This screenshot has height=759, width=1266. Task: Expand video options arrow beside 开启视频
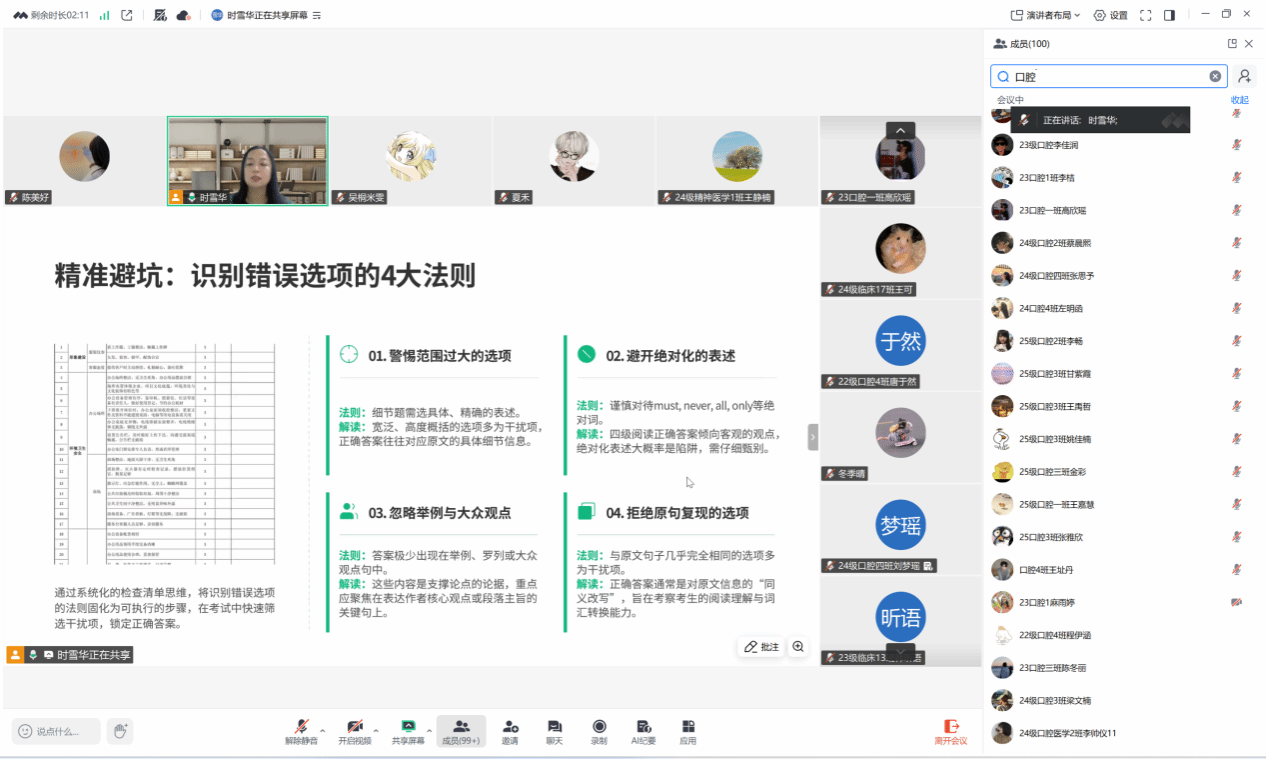point(376,728)
